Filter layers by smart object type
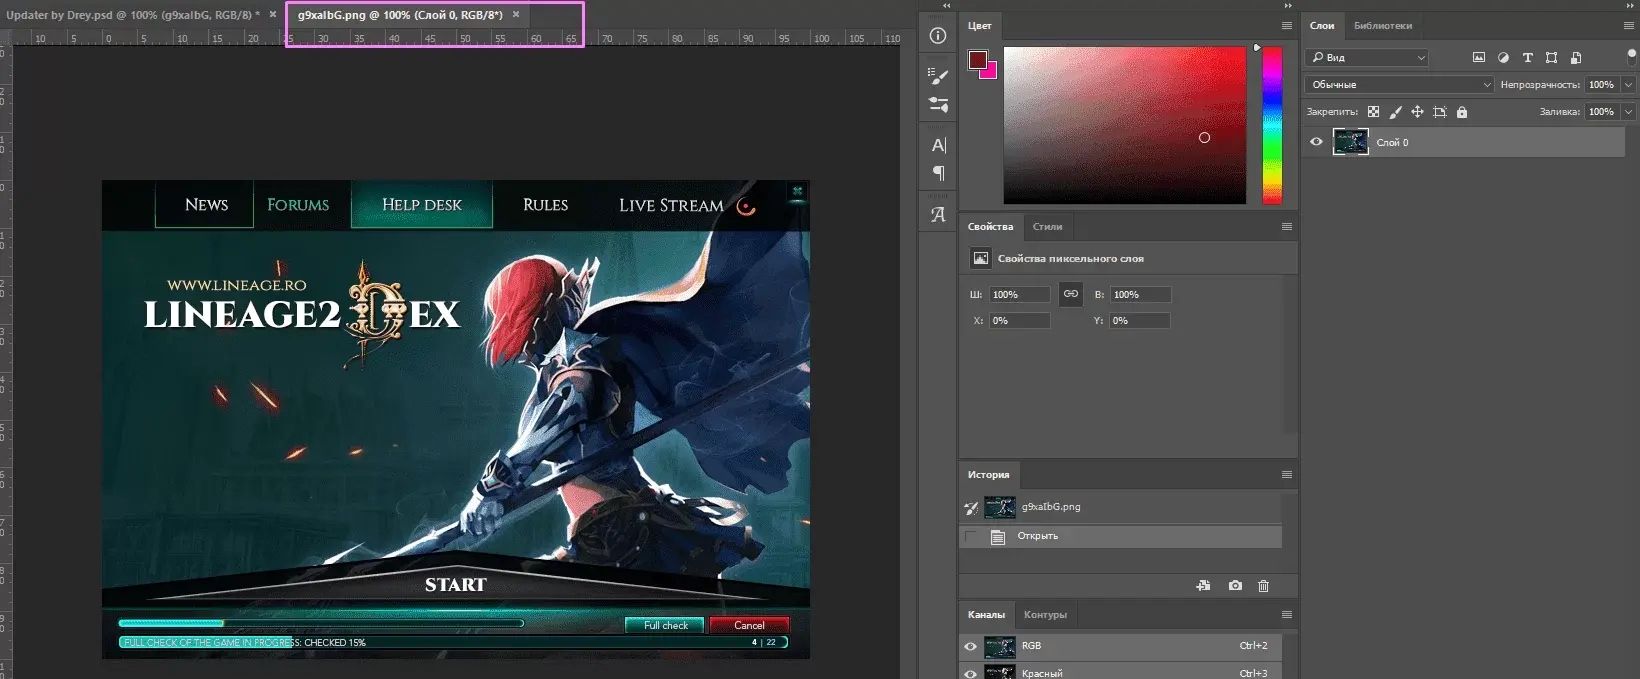This screenshot has height=679, width=1640. (1576, 58)
